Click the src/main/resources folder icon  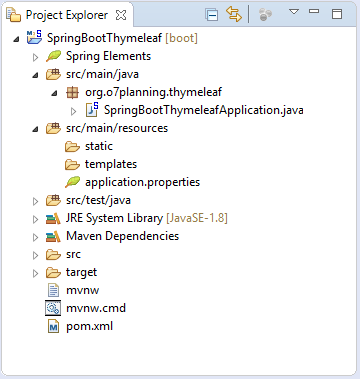coord(53,128)
